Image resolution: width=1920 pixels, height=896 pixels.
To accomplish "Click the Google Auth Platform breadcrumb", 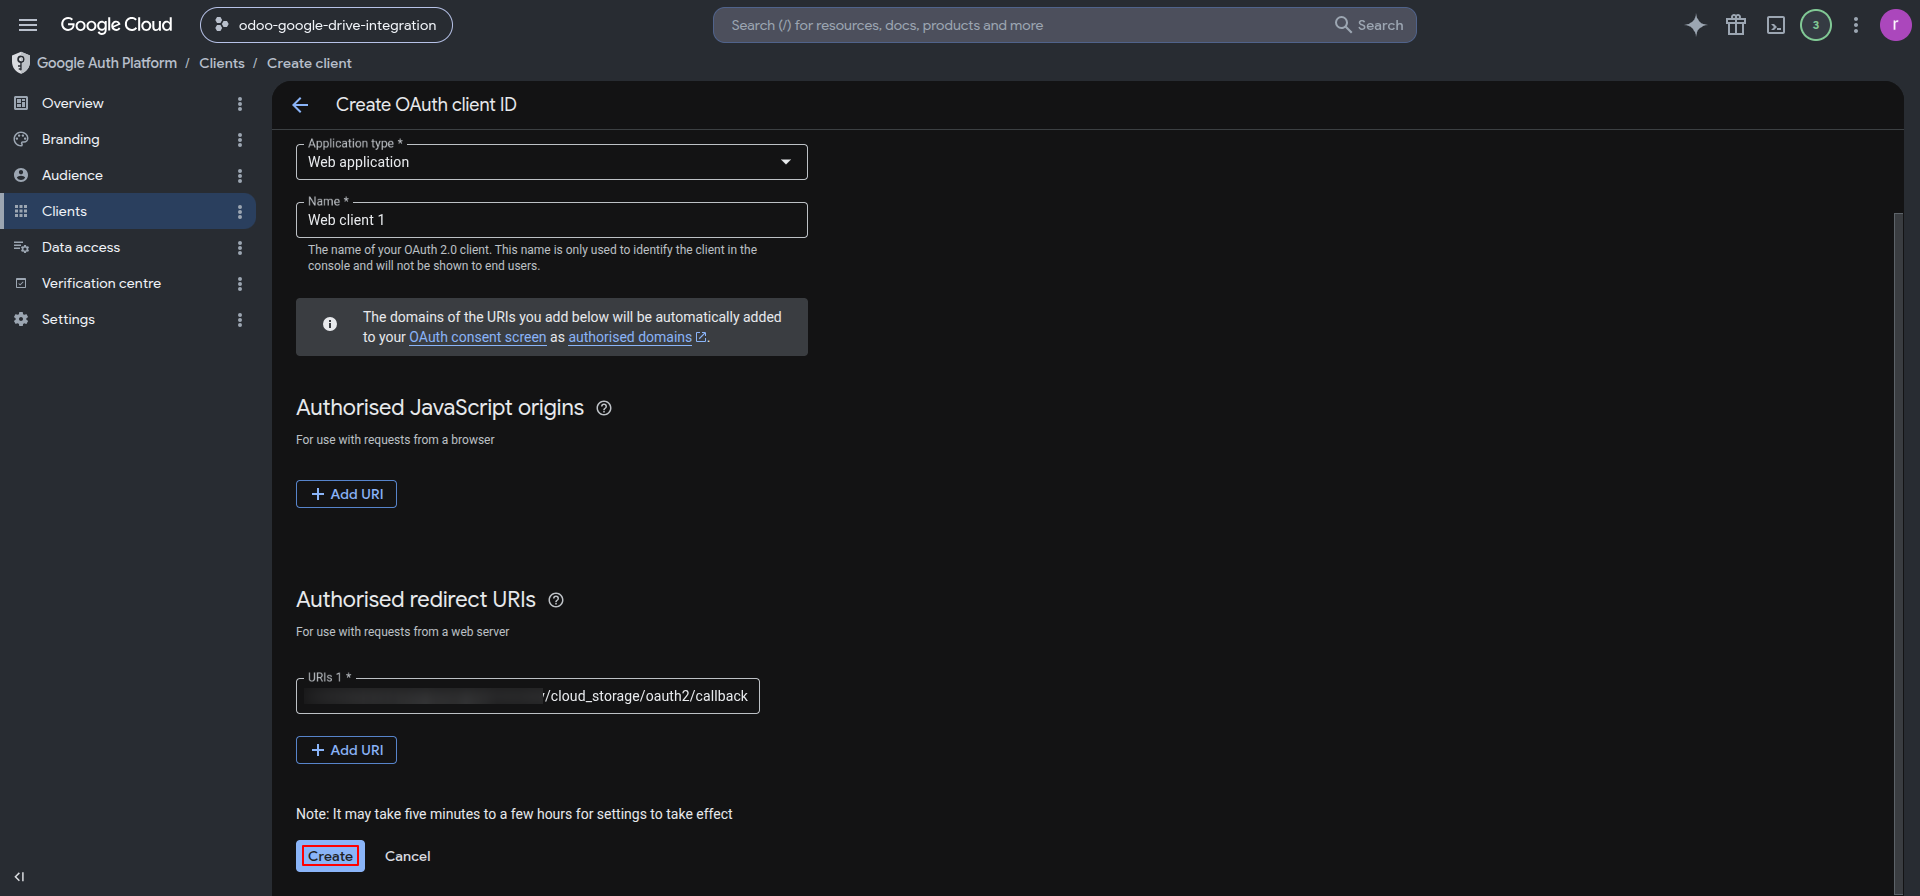I will point(106,63).
